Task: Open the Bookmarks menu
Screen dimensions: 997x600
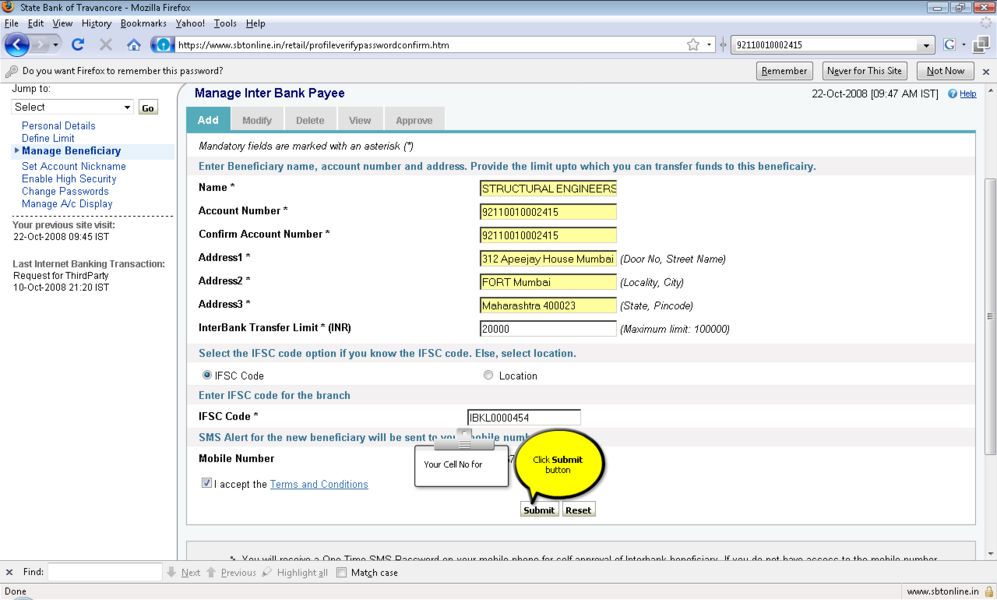Action: (143, 23)
